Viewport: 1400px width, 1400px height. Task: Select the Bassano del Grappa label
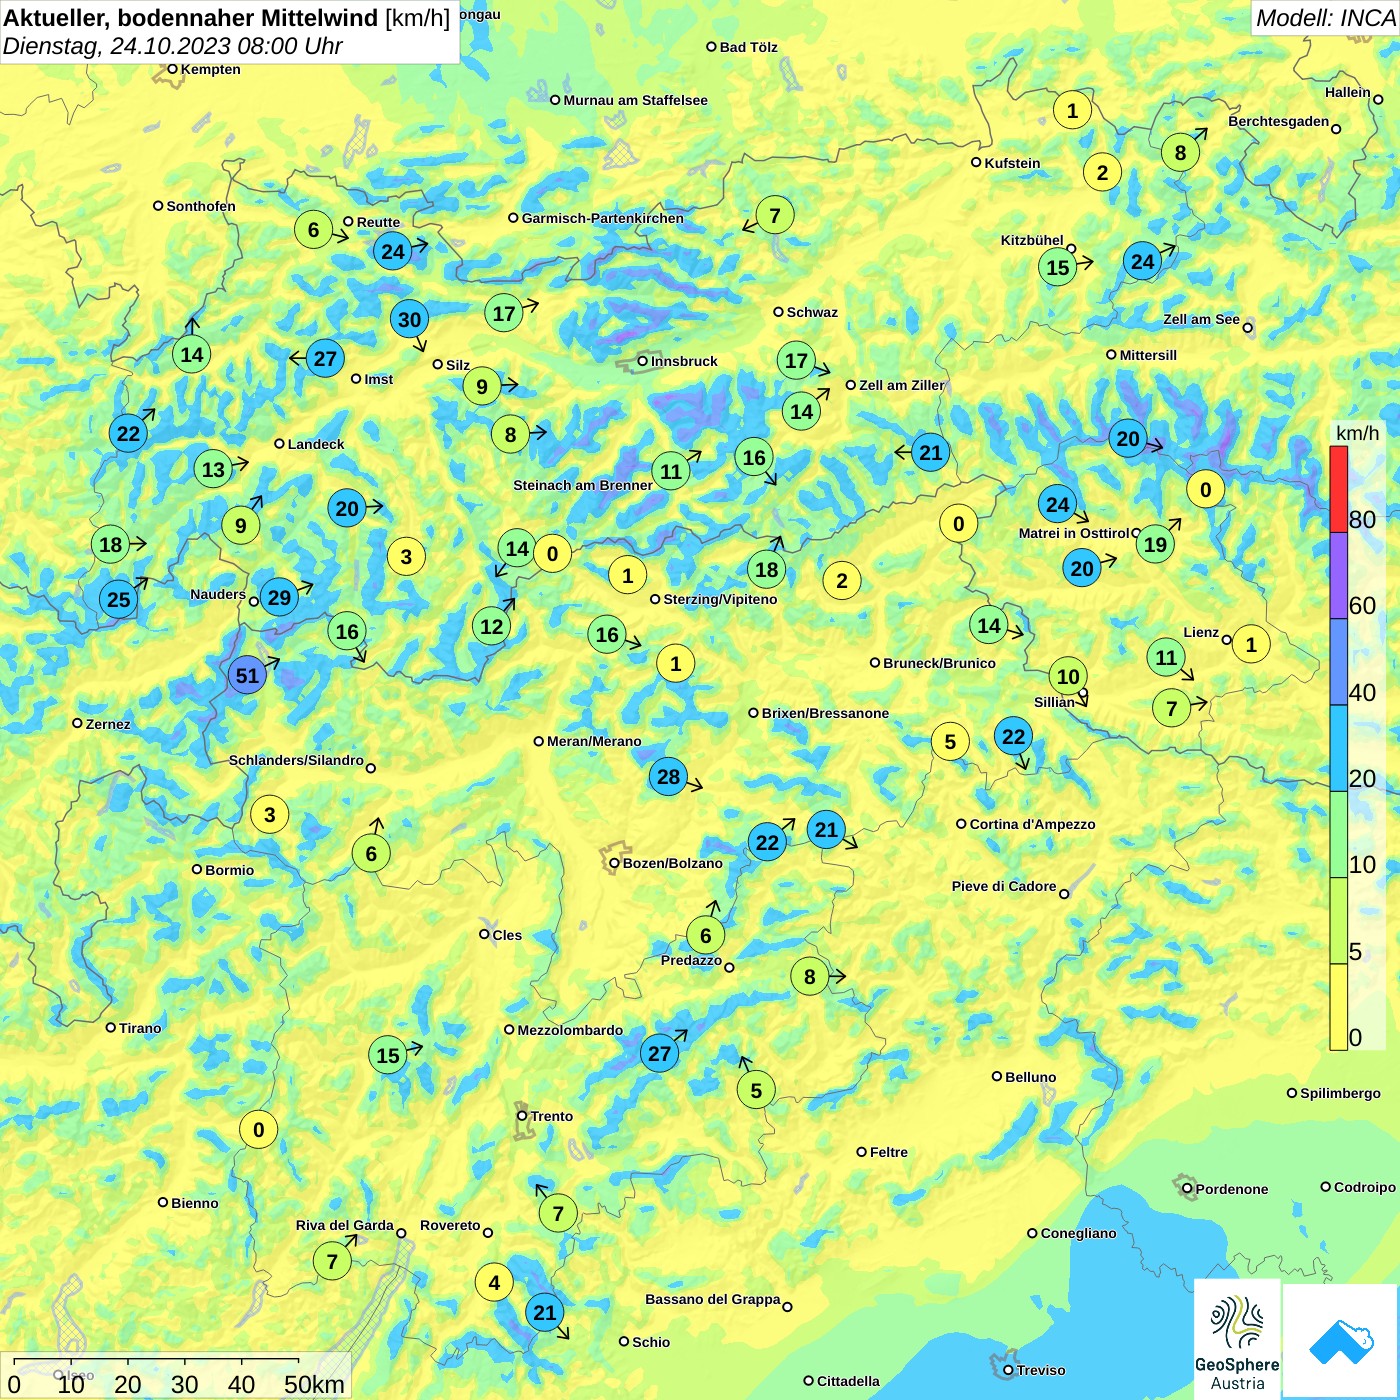(713, 1299)
